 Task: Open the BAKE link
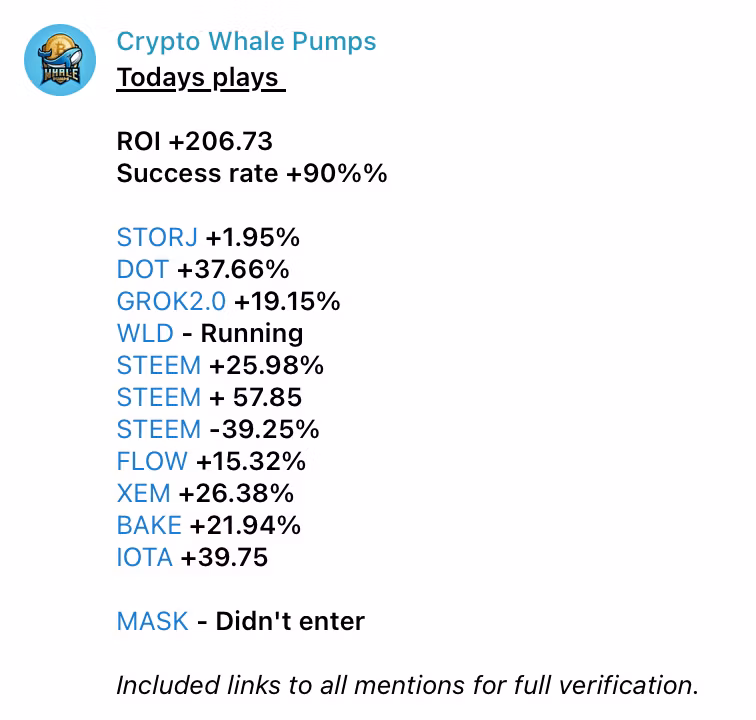pos(149,525)
